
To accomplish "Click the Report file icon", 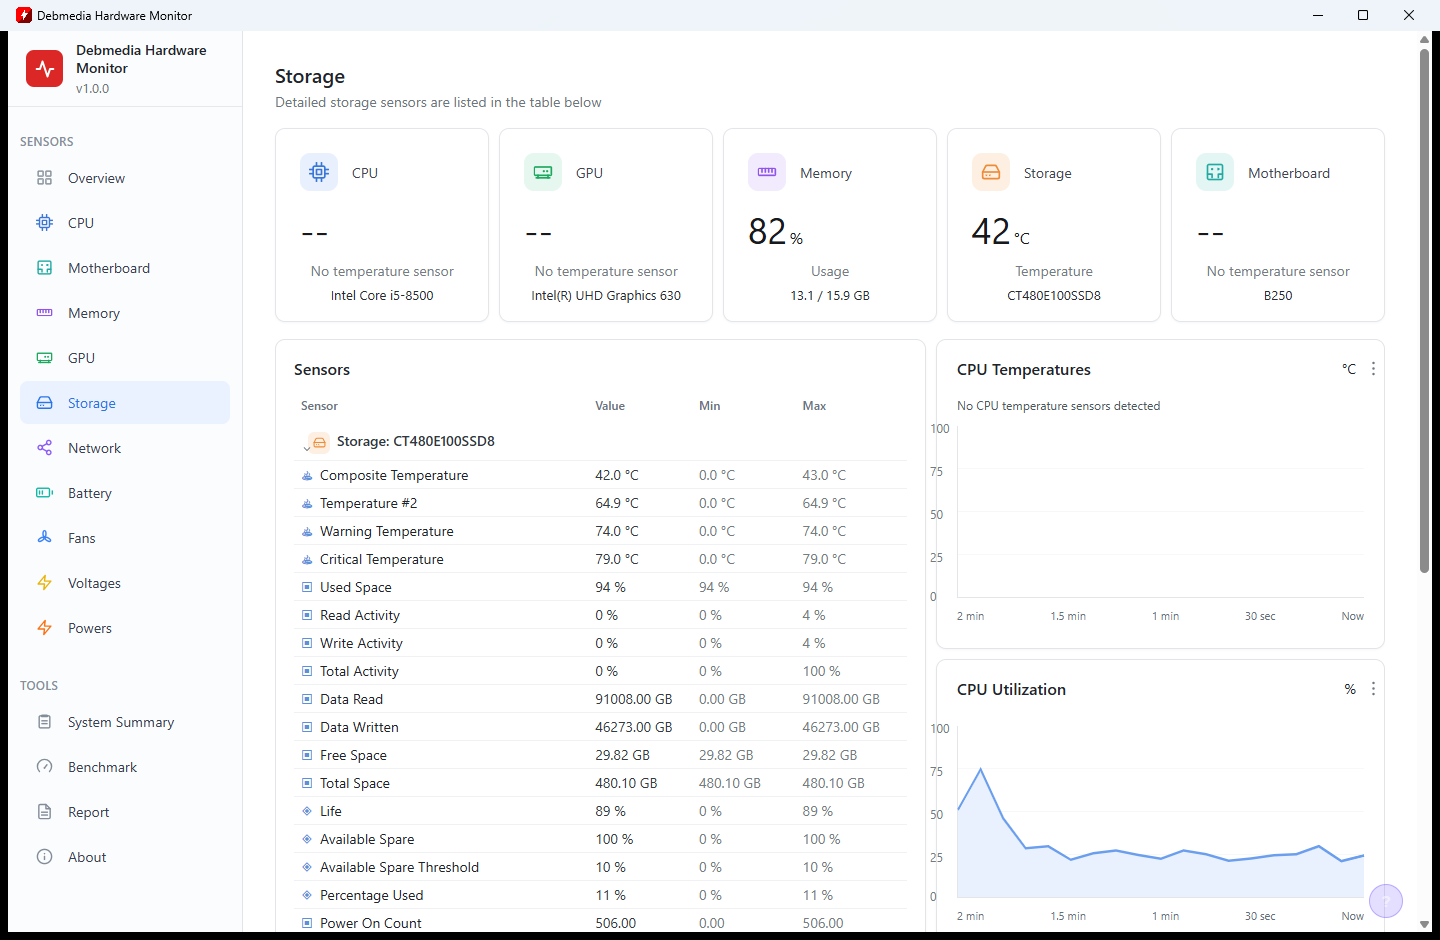I will pyautogui.click(x=44, y=812).
